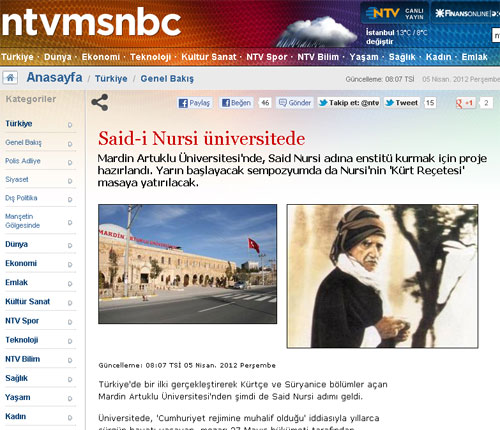Select Teknoloji from the top menu
500x430 pixels.
pos(150,57)
